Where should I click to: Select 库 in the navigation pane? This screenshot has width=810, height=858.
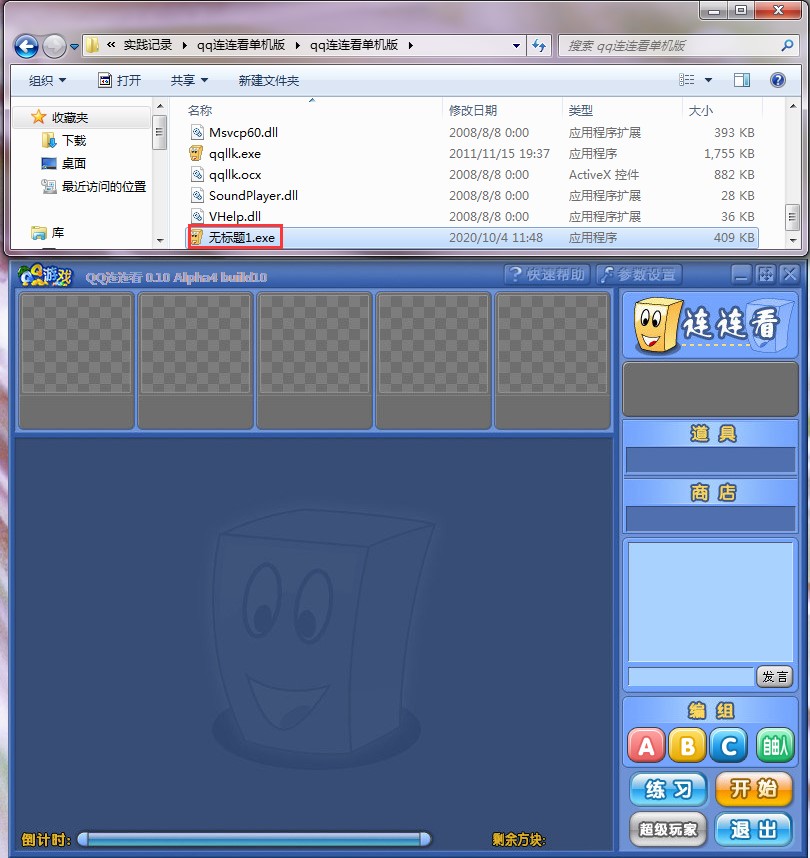[57, 233]
